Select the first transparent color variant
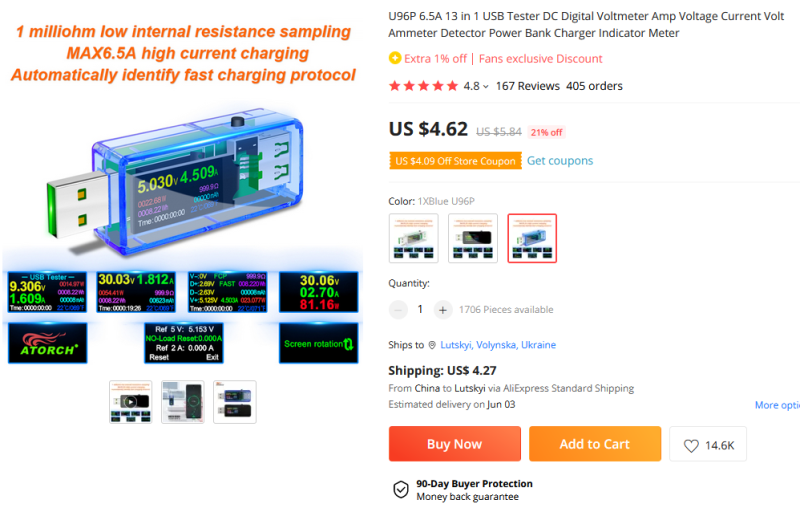This screenshot has width=800, height=508. (x=413, y=238)
